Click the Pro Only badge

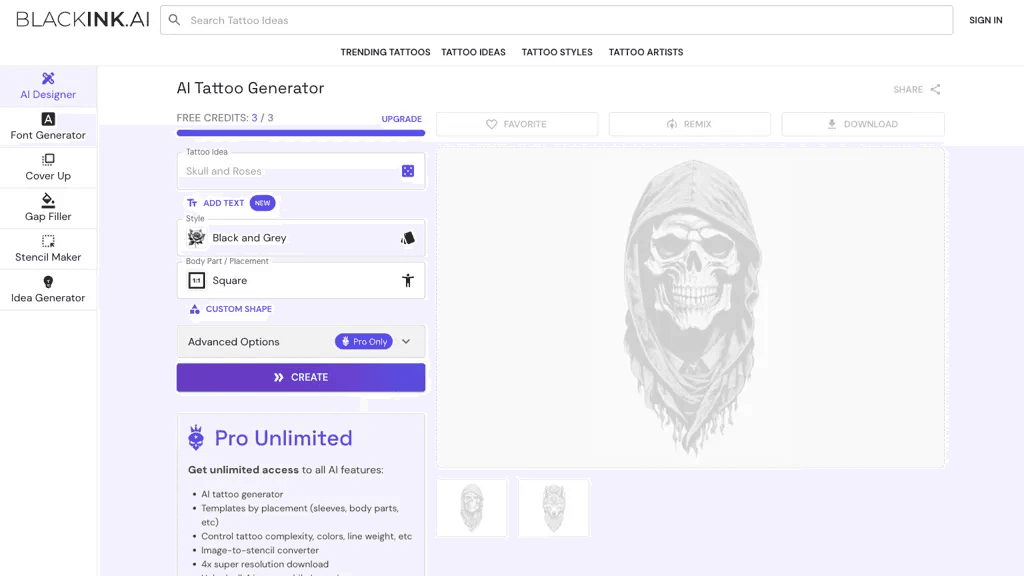tap(364, 342)
